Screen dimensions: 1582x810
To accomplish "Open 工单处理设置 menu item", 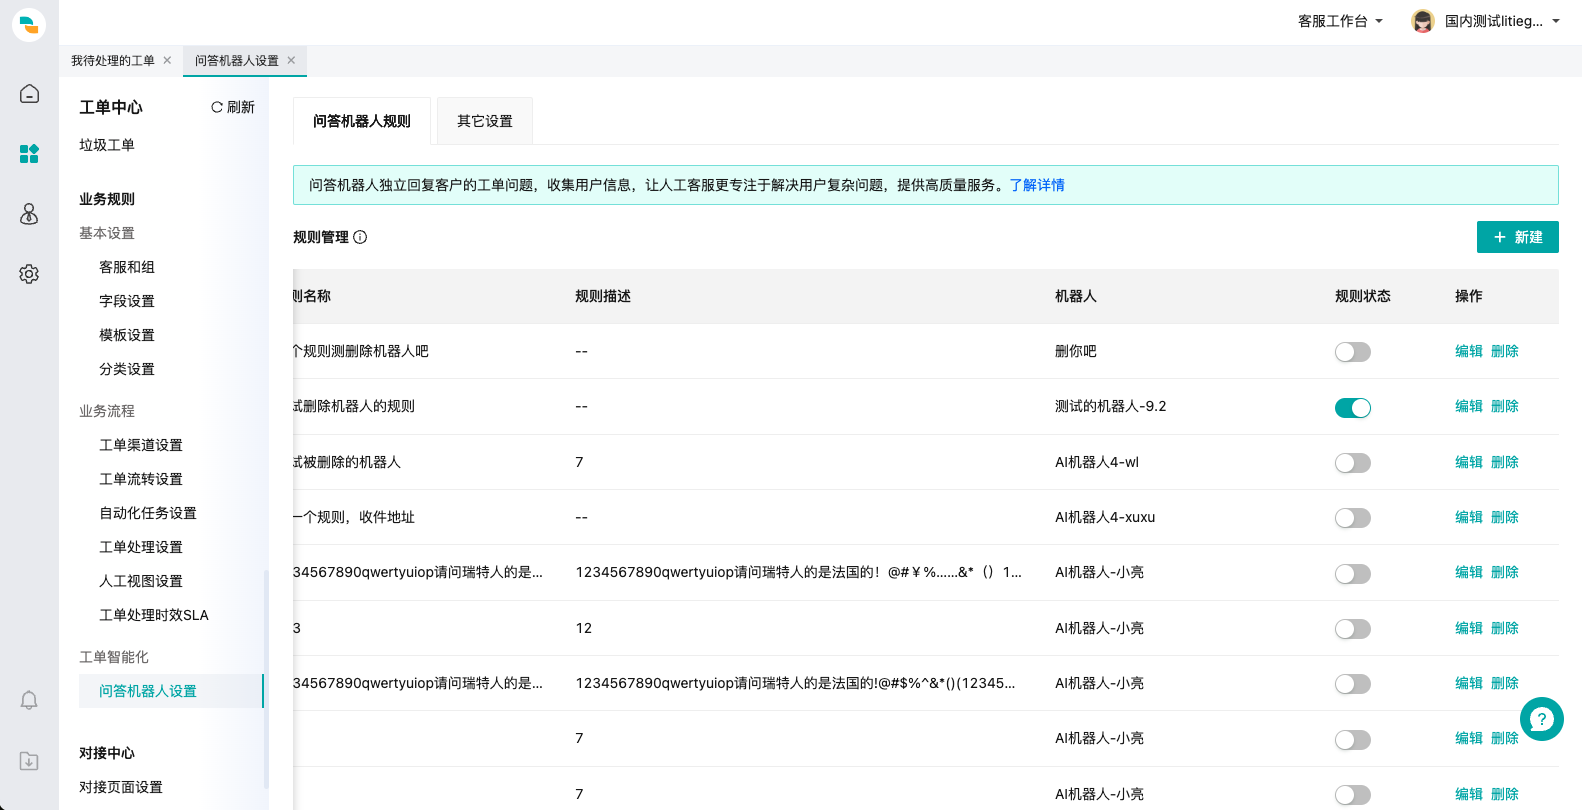I will 141,547.
